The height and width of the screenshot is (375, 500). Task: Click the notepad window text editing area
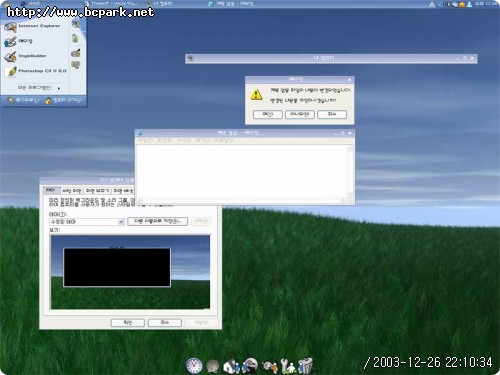[242, 172]
